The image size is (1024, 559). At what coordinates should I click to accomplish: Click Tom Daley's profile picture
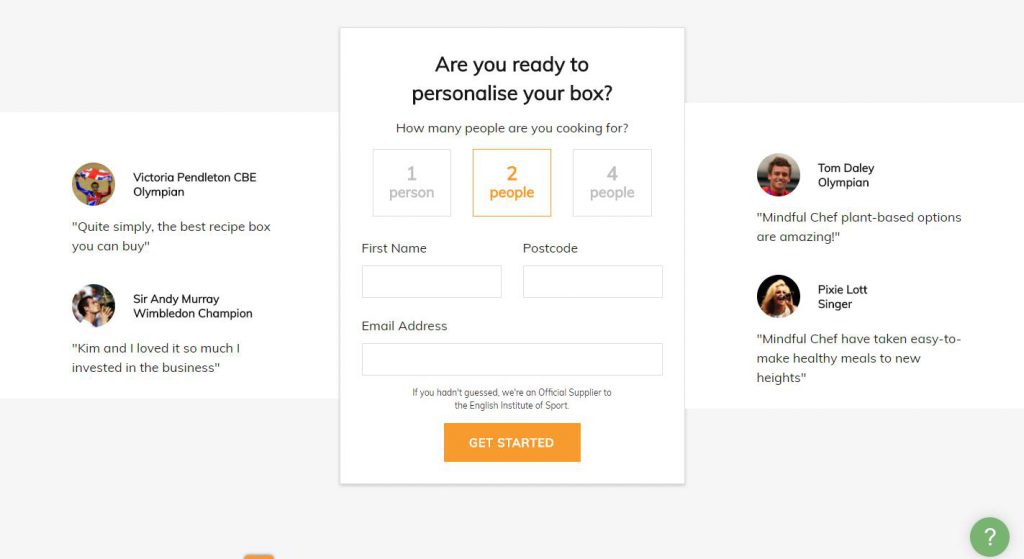click(778, 175)
